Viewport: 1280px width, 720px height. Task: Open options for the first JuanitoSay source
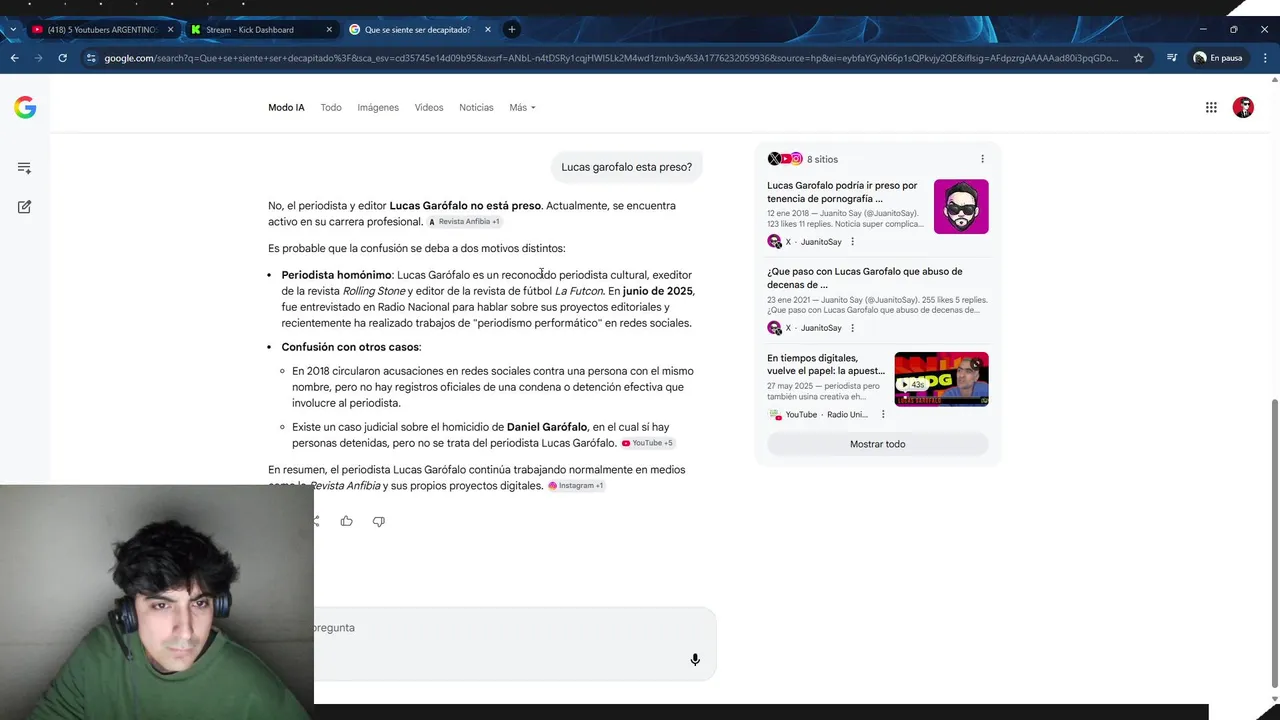point(852,242)
